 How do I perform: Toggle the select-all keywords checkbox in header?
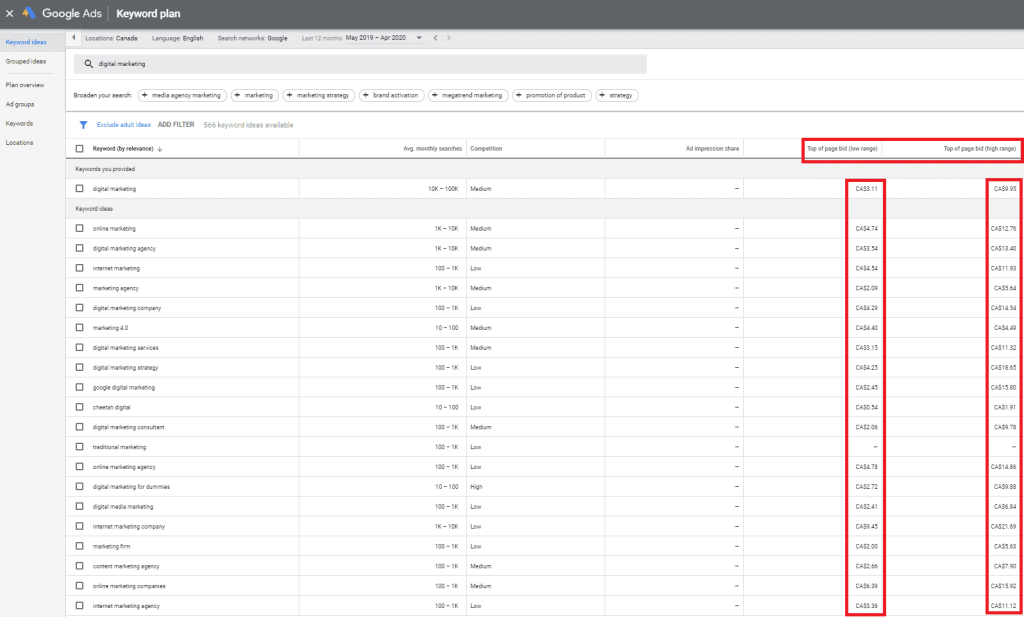pos(80,149)
